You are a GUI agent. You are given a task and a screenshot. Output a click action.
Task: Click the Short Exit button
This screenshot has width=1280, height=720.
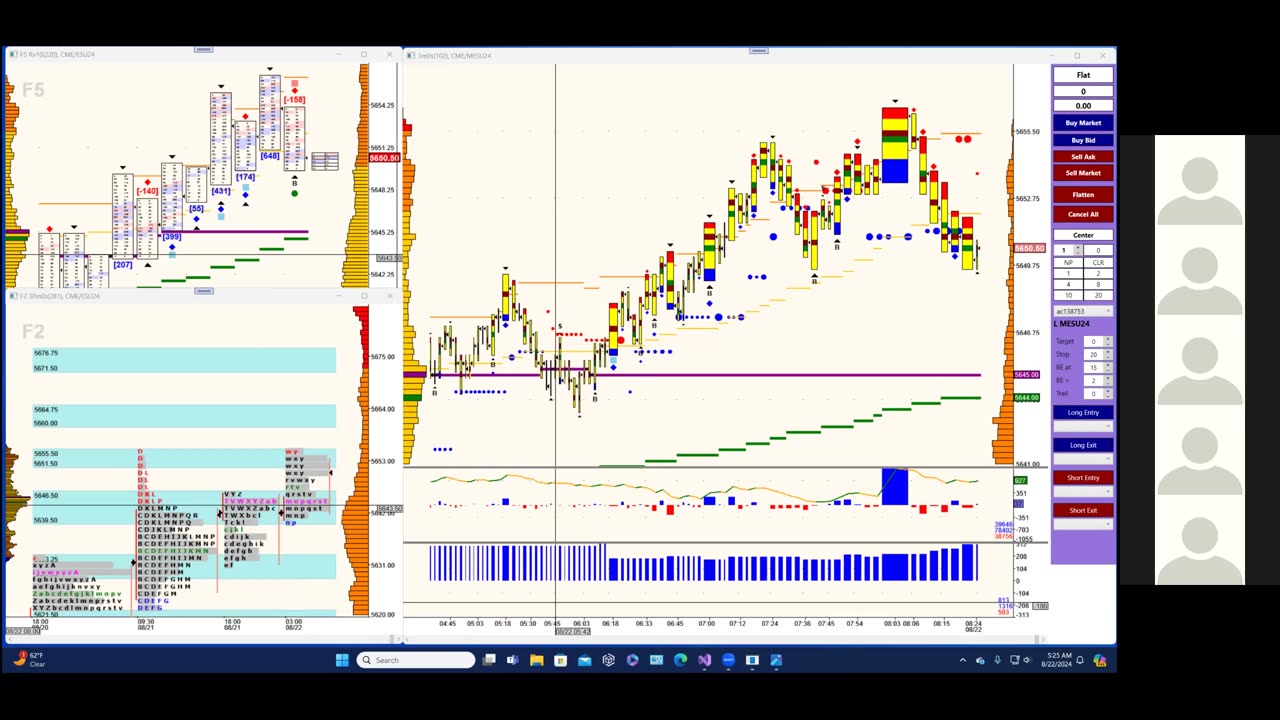(x=1083, y=510)
